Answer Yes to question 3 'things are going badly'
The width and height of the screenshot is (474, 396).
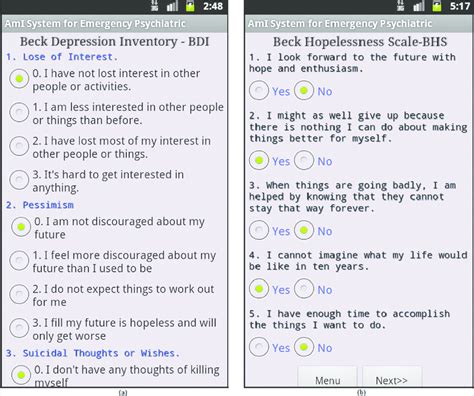pyautogui.click(x=259, y=230)
